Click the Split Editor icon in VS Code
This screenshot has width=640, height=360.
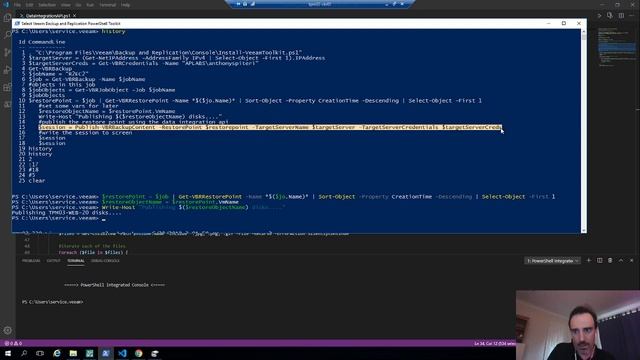621,16
